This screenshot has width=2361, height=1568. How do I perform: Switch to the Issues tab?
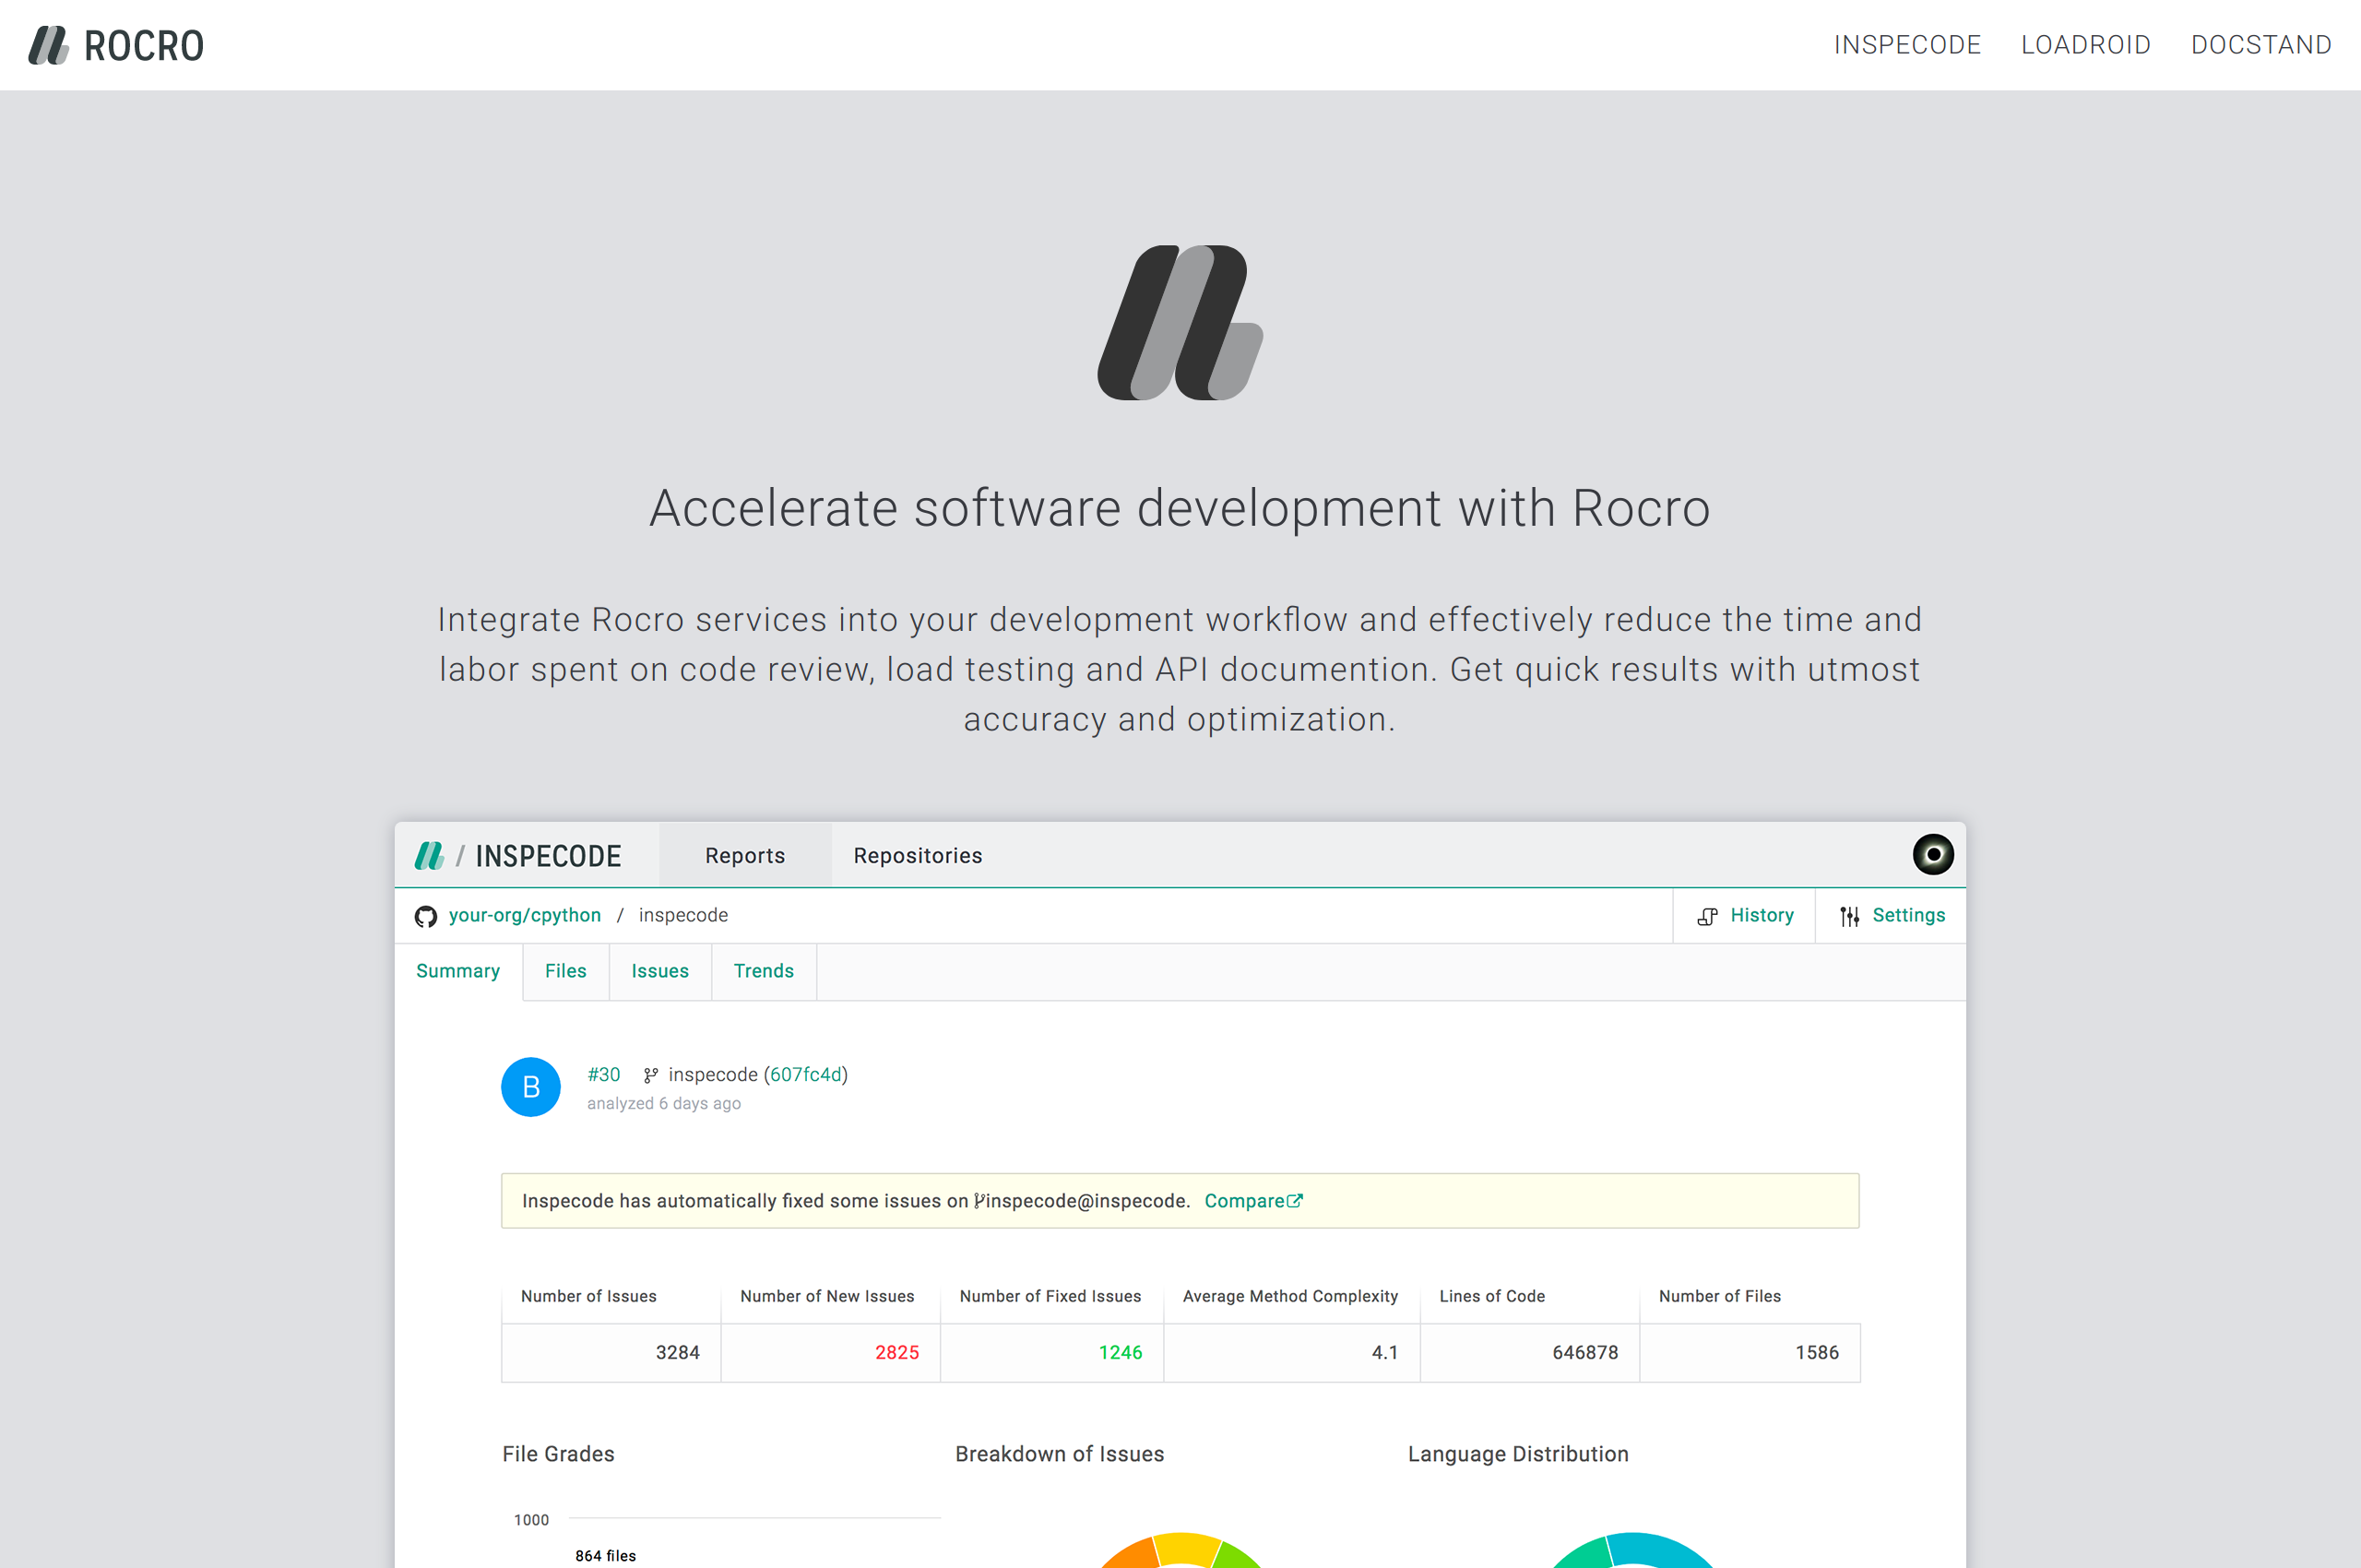659,971
